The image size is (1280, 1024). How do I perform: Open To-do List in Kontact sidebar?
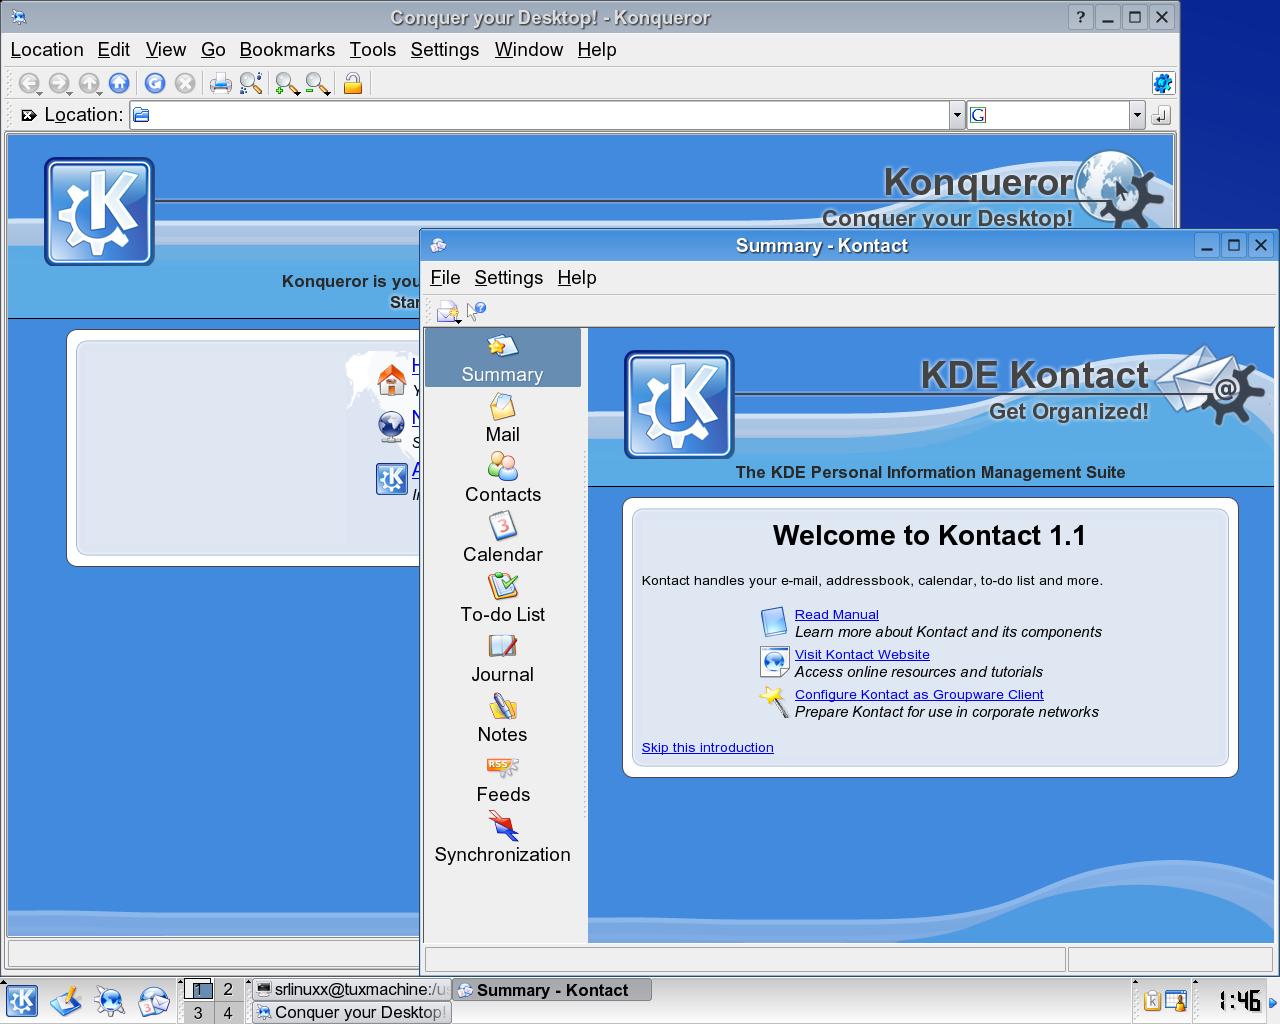pos(503,598)
